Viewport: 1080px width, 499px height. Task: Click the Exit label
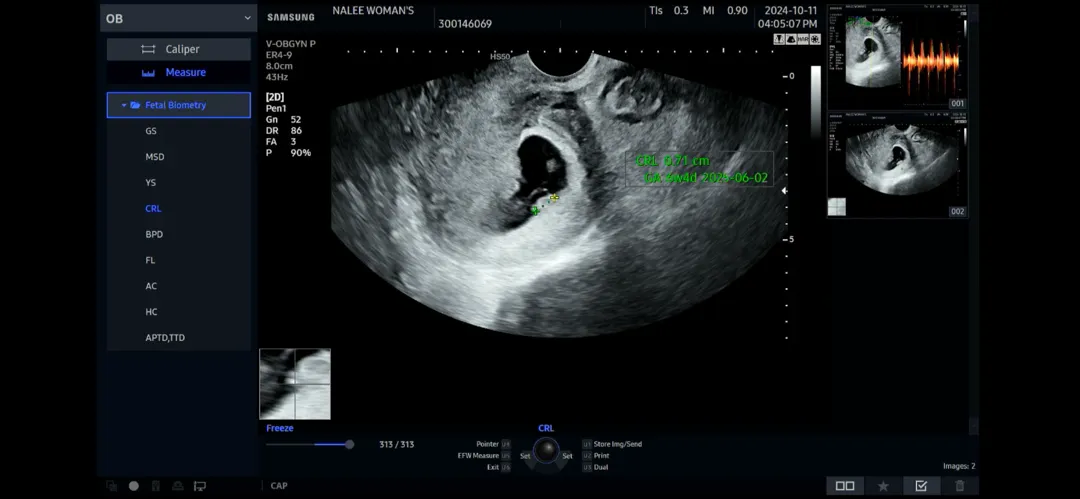493,467
